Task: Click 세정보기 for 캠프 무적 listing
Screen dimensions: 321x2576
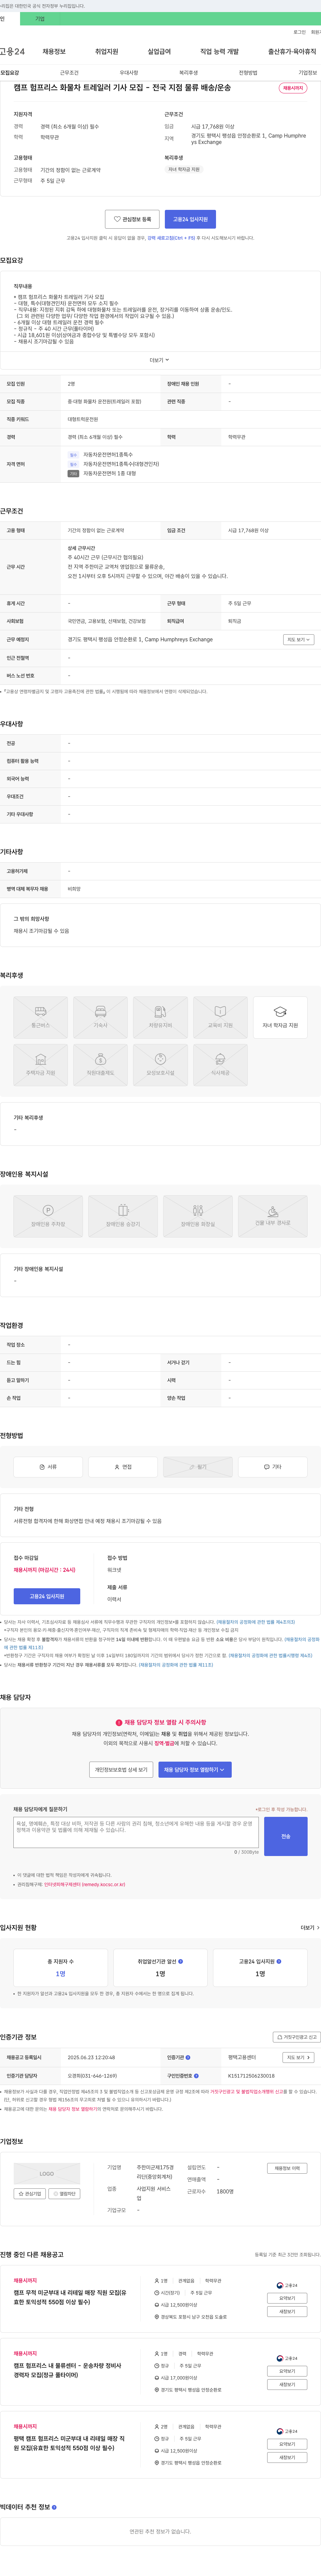Action: point(287,2311)
